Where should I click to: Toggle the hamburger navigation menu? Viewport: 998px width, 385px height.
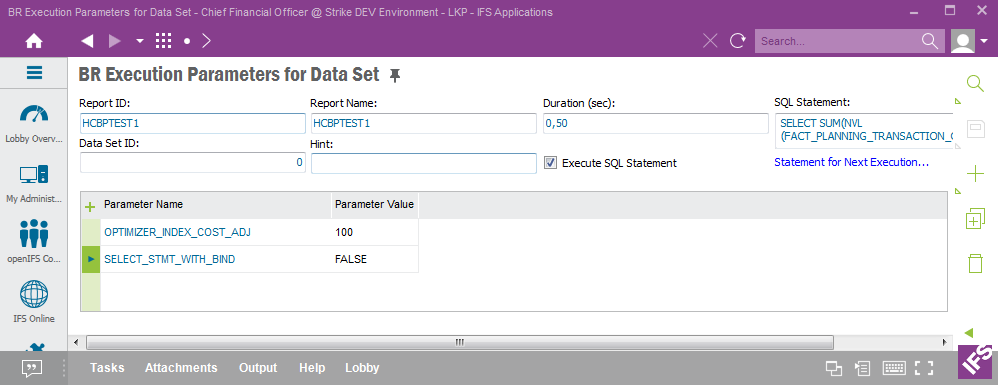pos(34,73)
